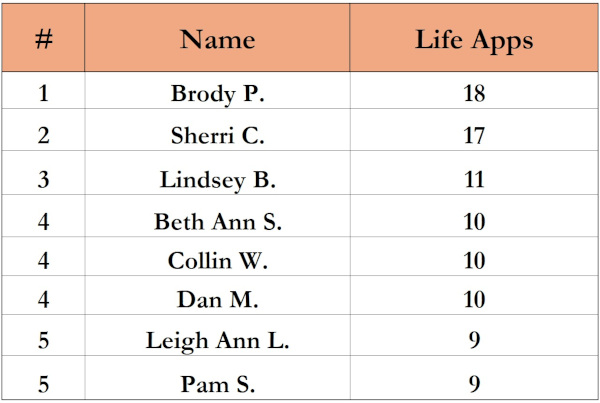
Task: Select the 'Dan M.' name cell
Action: [x=217, y=295]
